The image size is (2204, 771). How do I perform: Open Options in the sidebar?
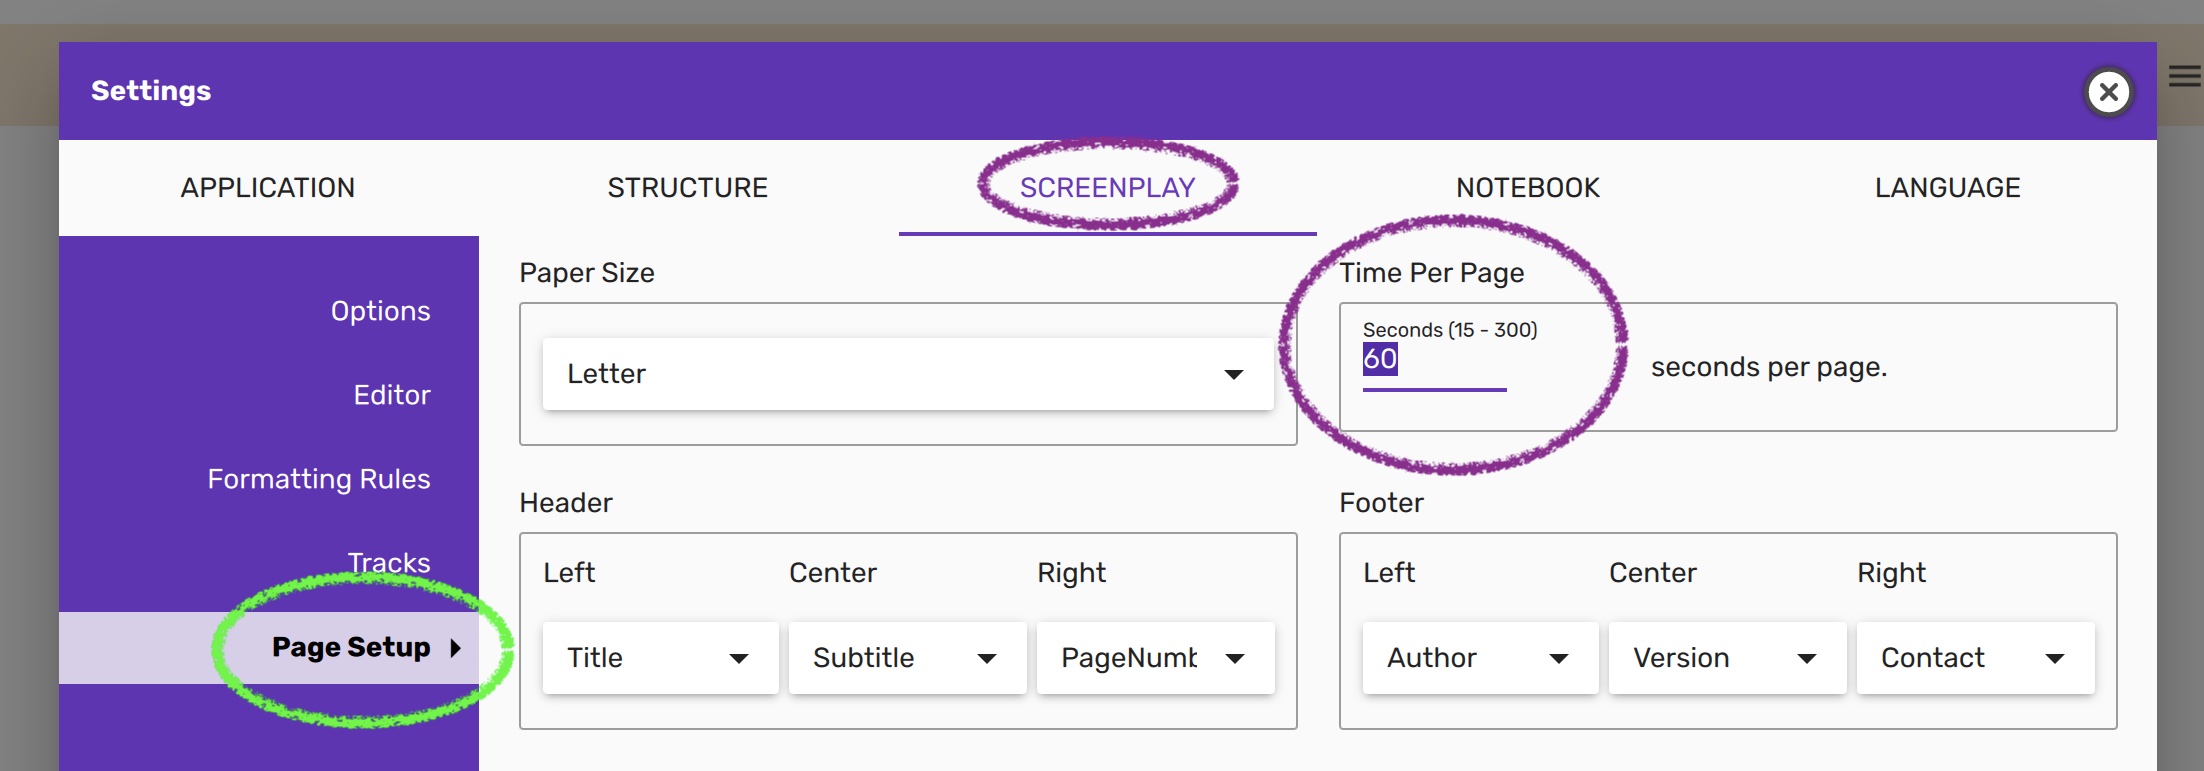click(380, 311)
